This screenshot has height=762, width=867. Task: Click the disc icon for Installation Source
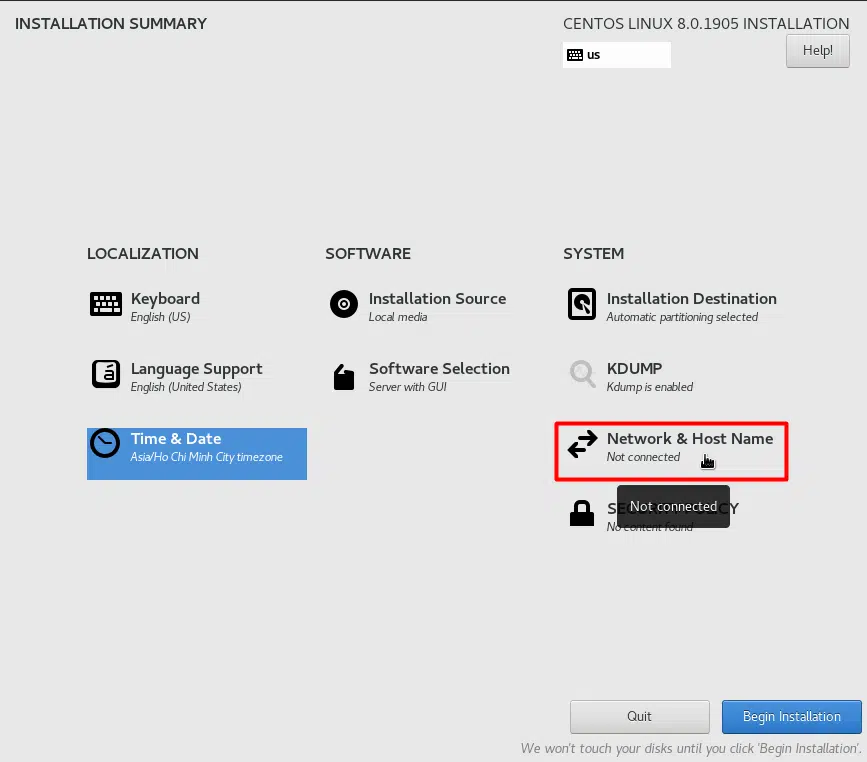coord(344,305)
